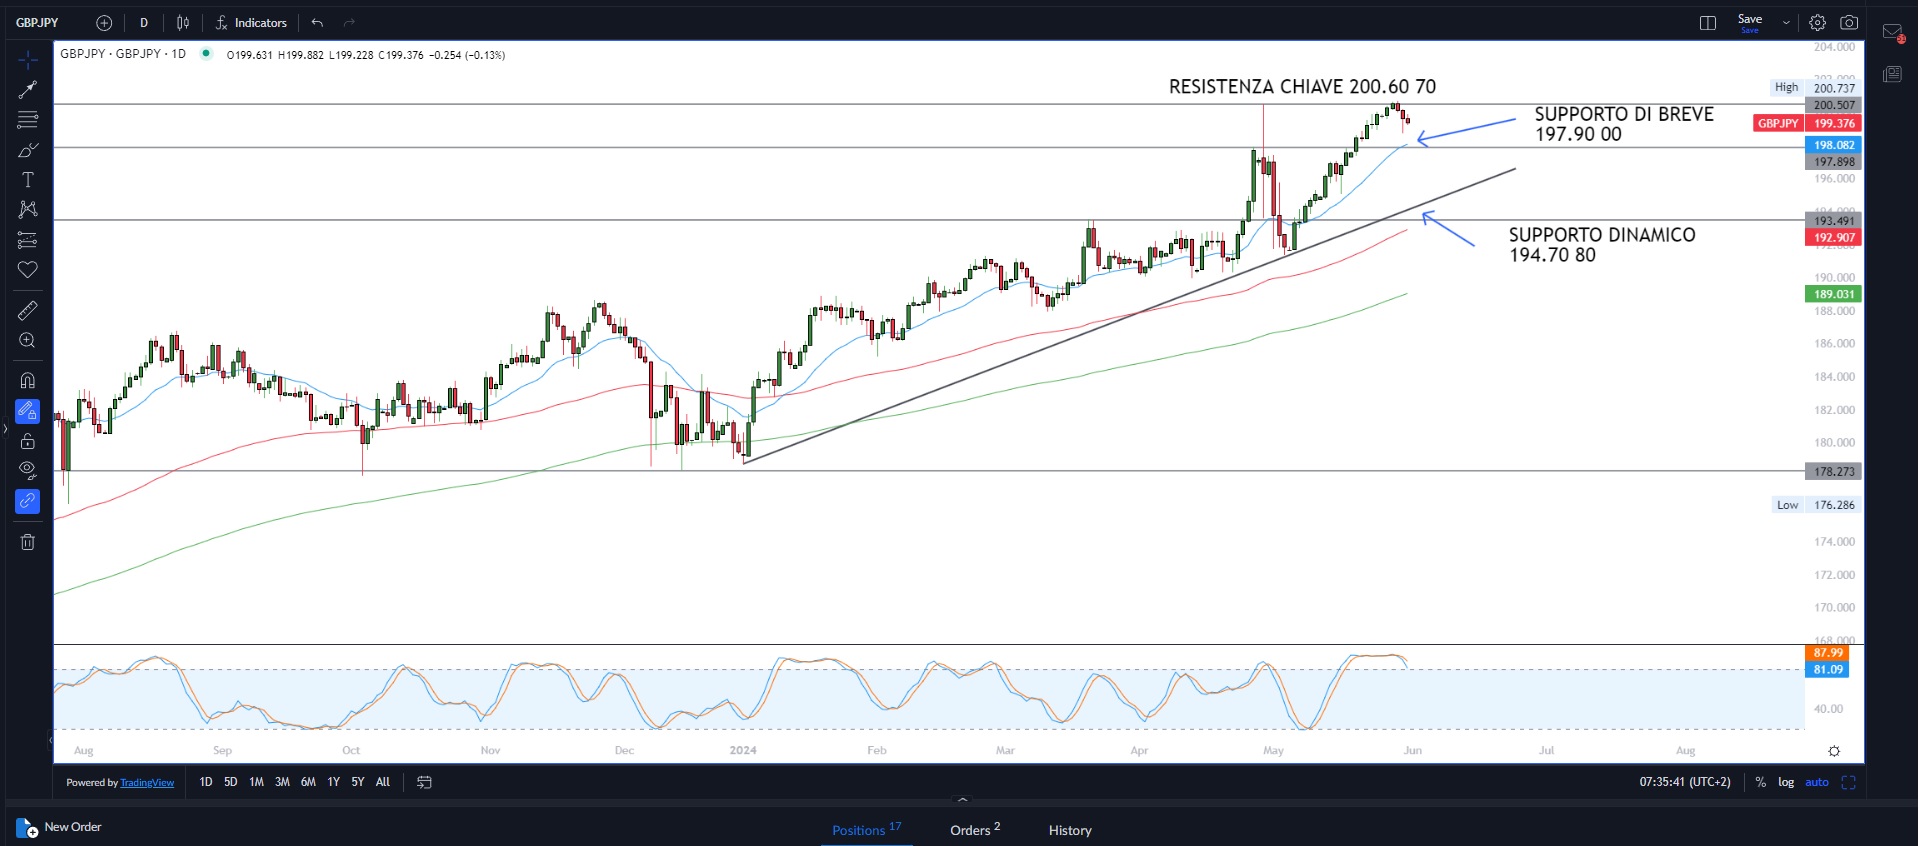Toggle lock all drawing tools
The width and height of the screenshot is (1920, 846).
click(27, 441)
